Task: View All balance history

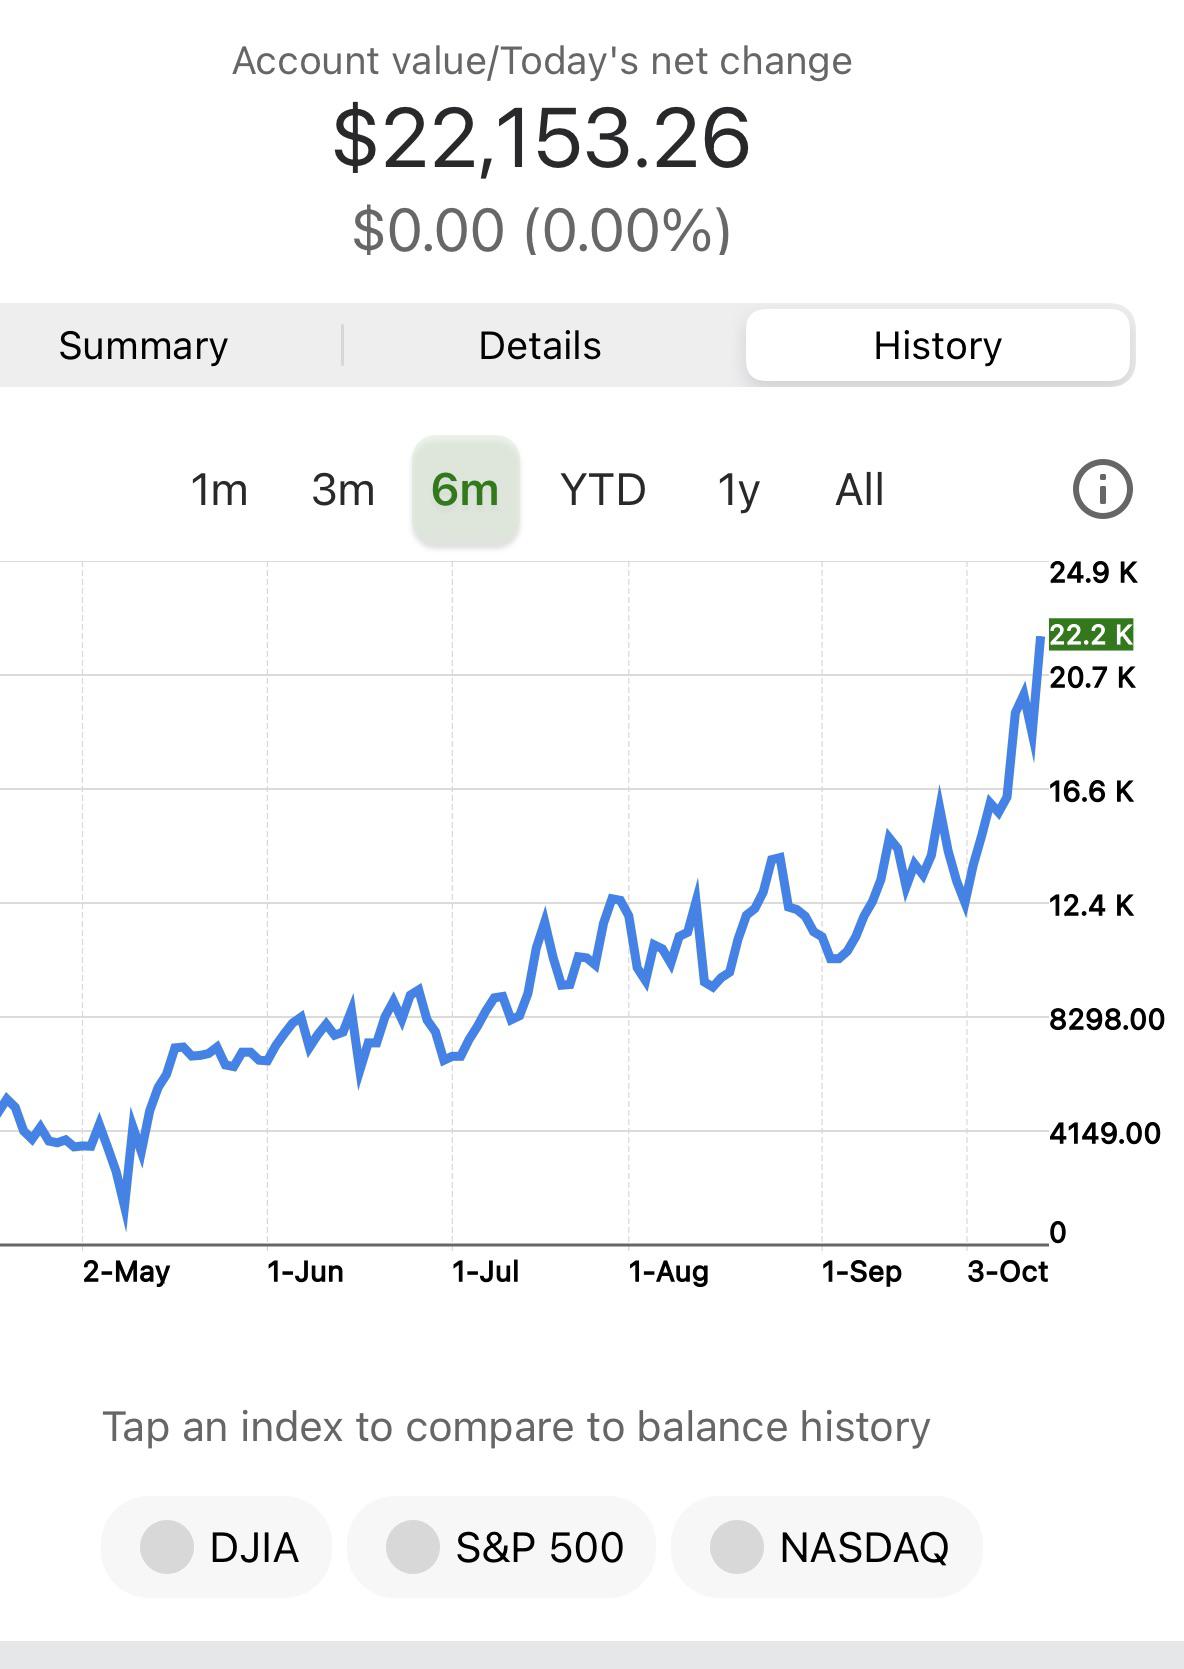Action: (x=859, y=491)
